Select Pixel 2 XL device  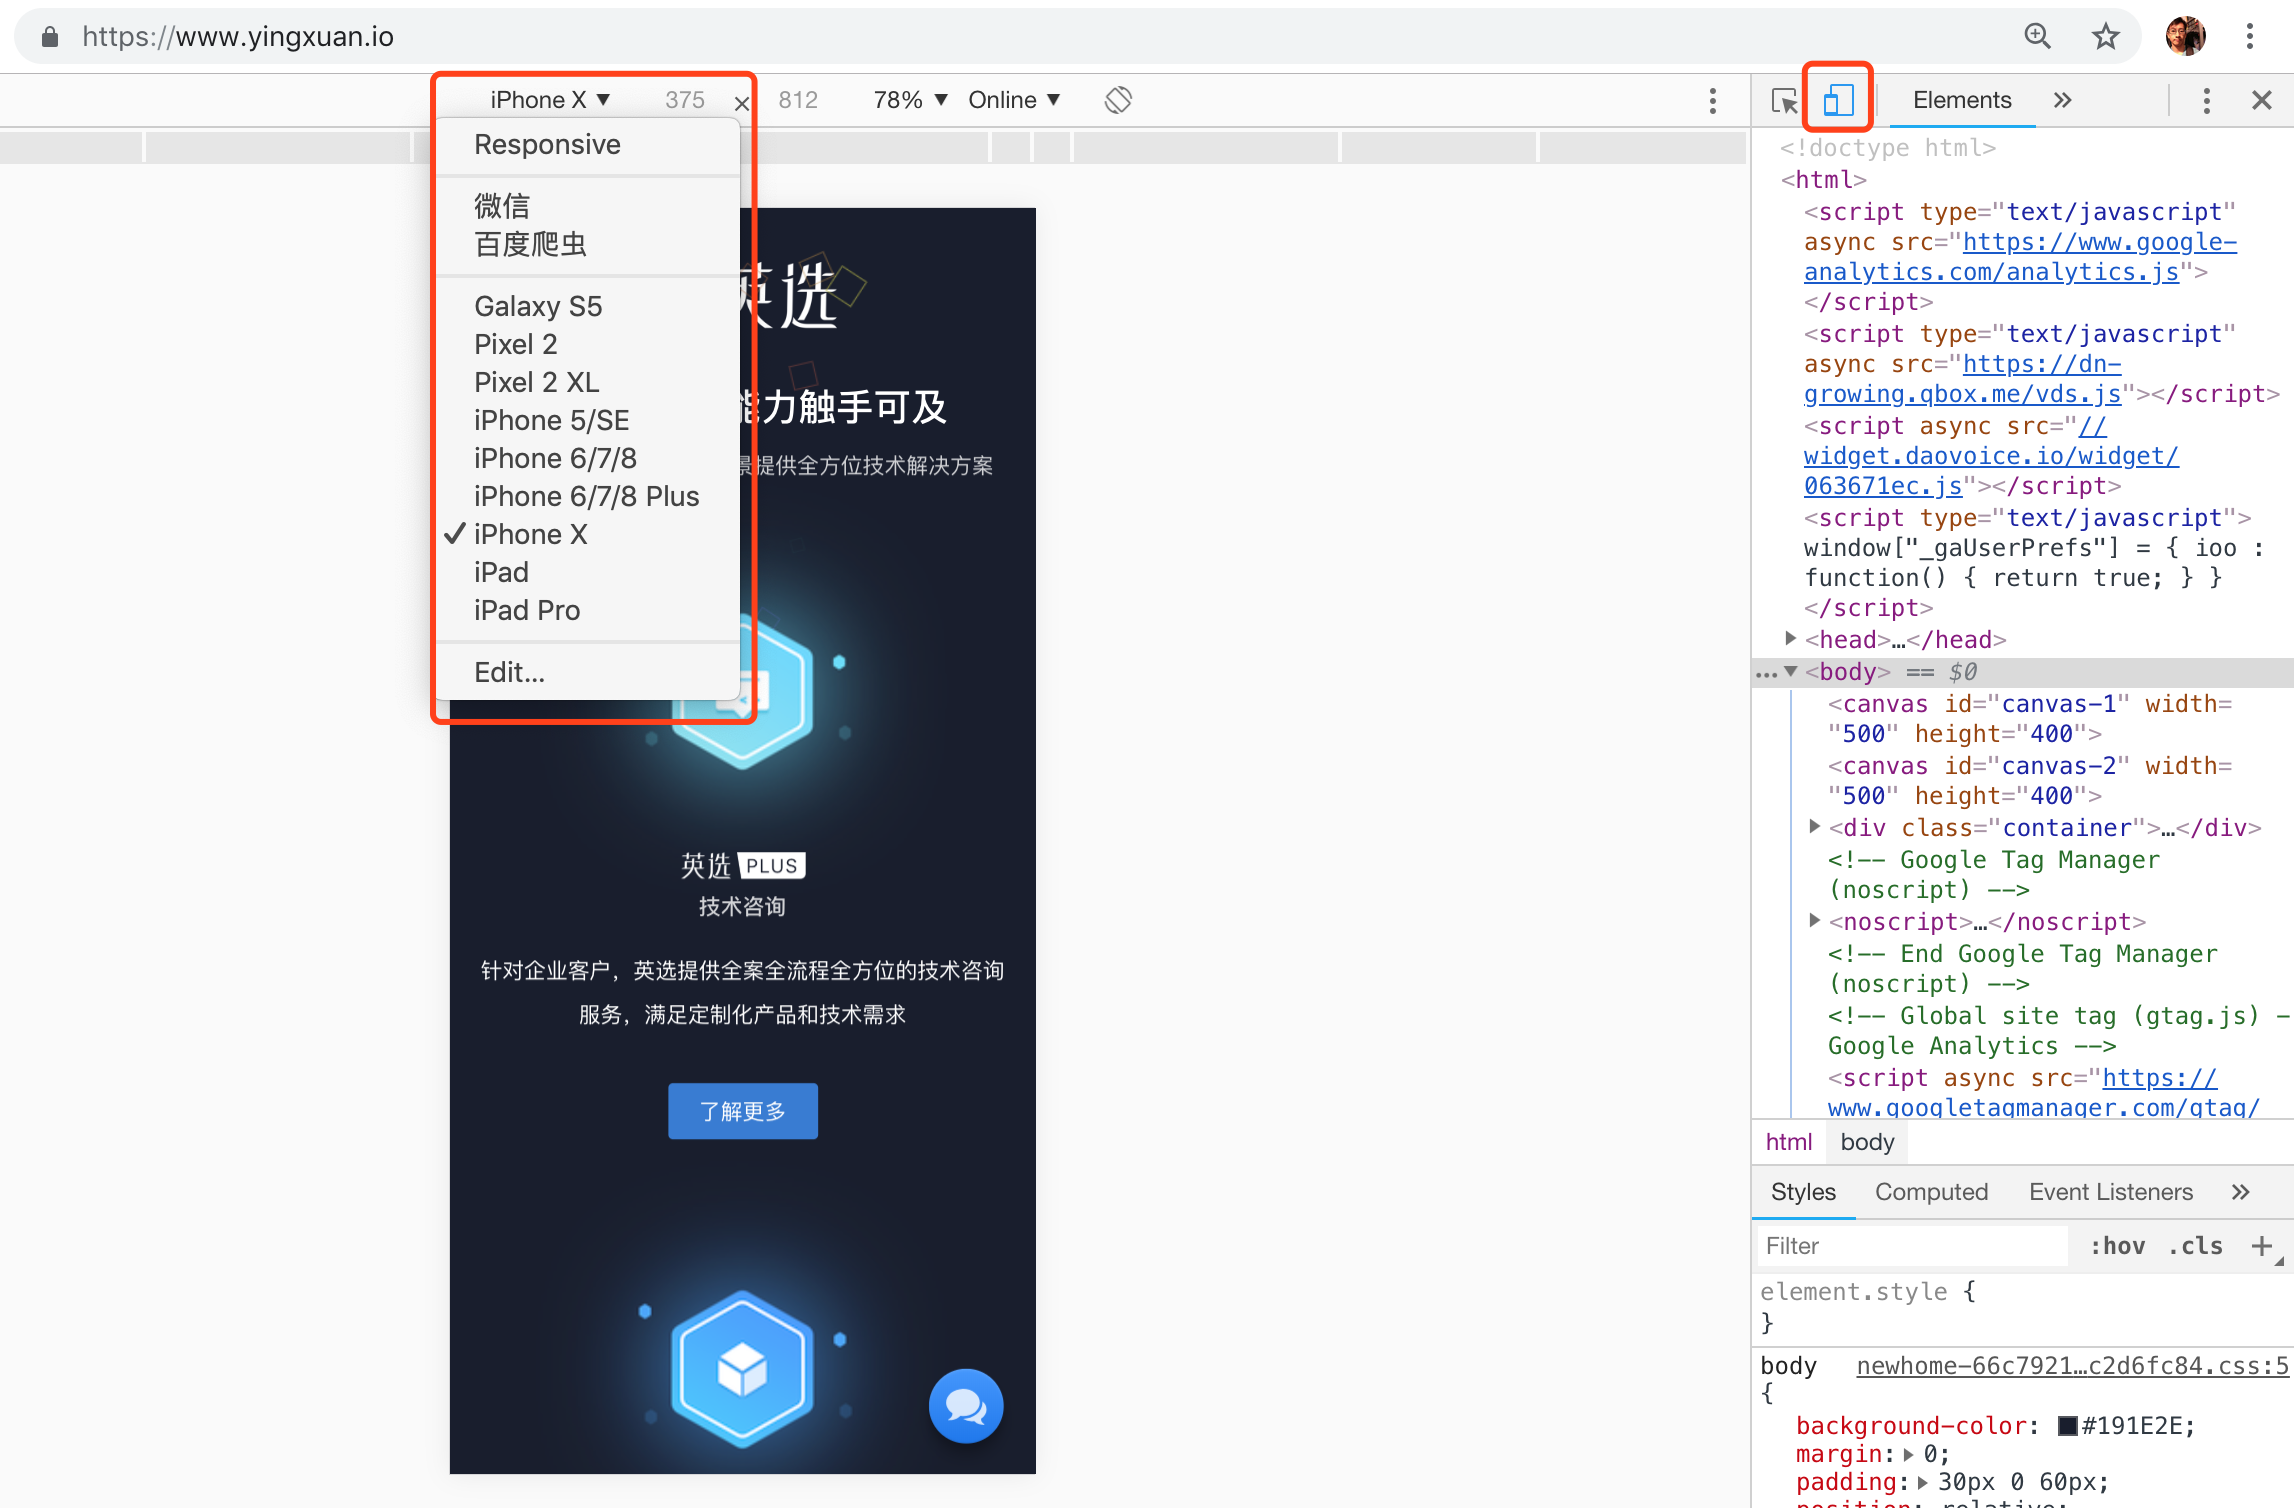588,382
